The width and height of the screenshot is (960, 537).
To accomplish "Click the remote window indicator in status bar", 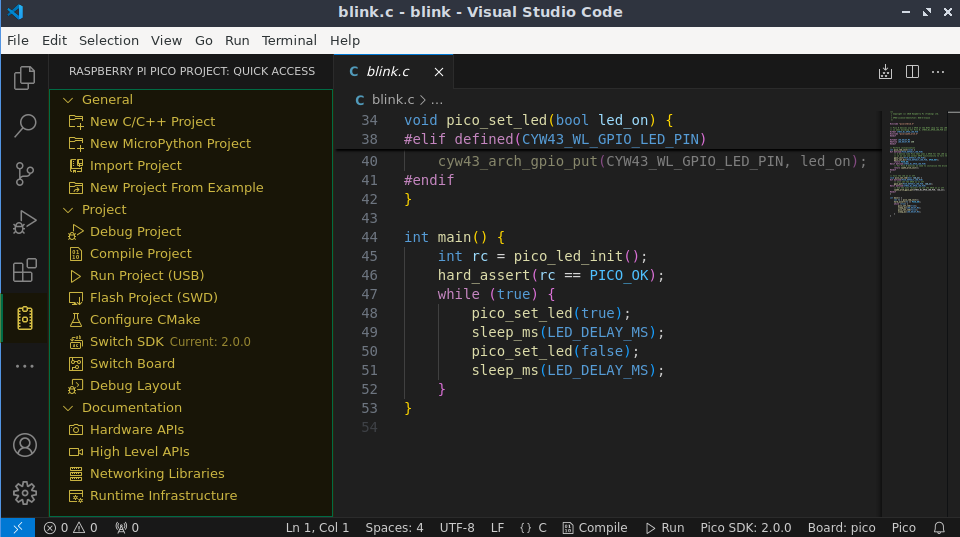I will (17, 527).
